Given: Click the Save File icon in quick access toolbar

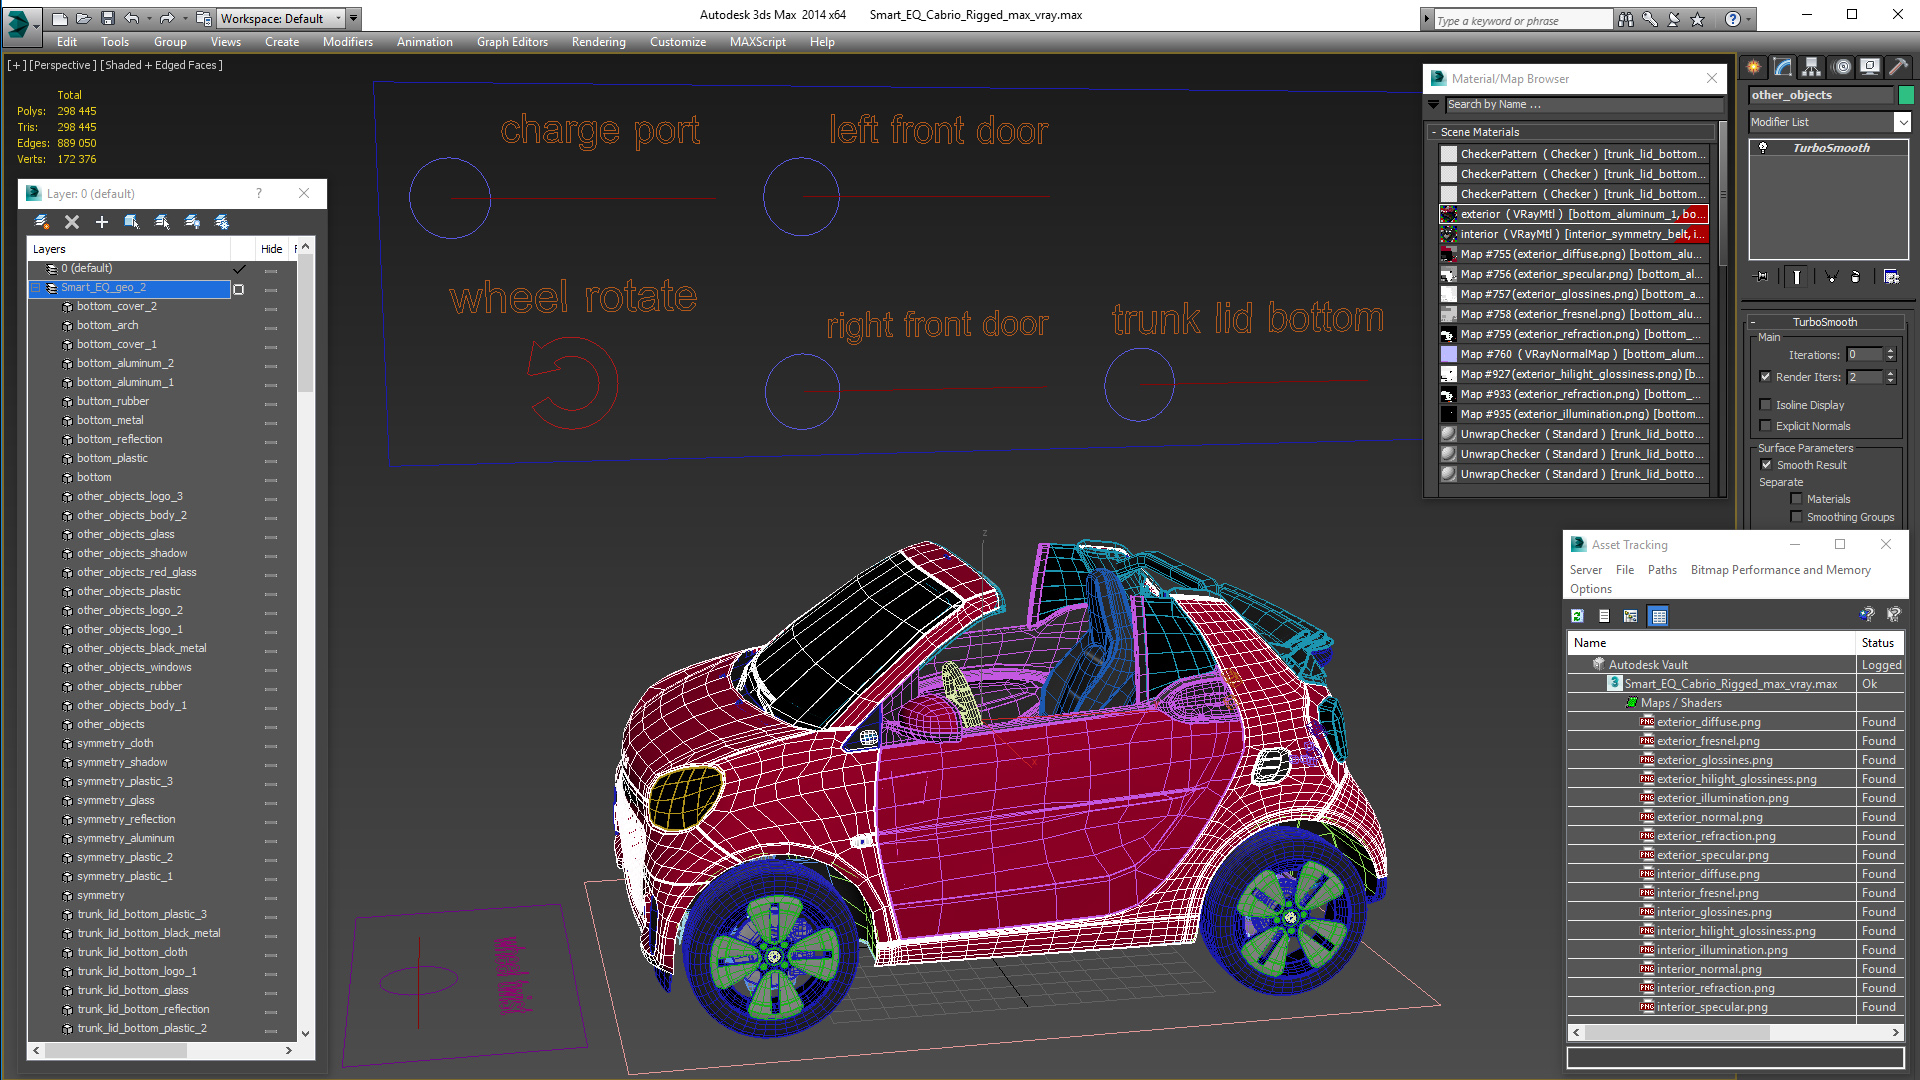Looking at the screenshot, I should coord(108,18).
